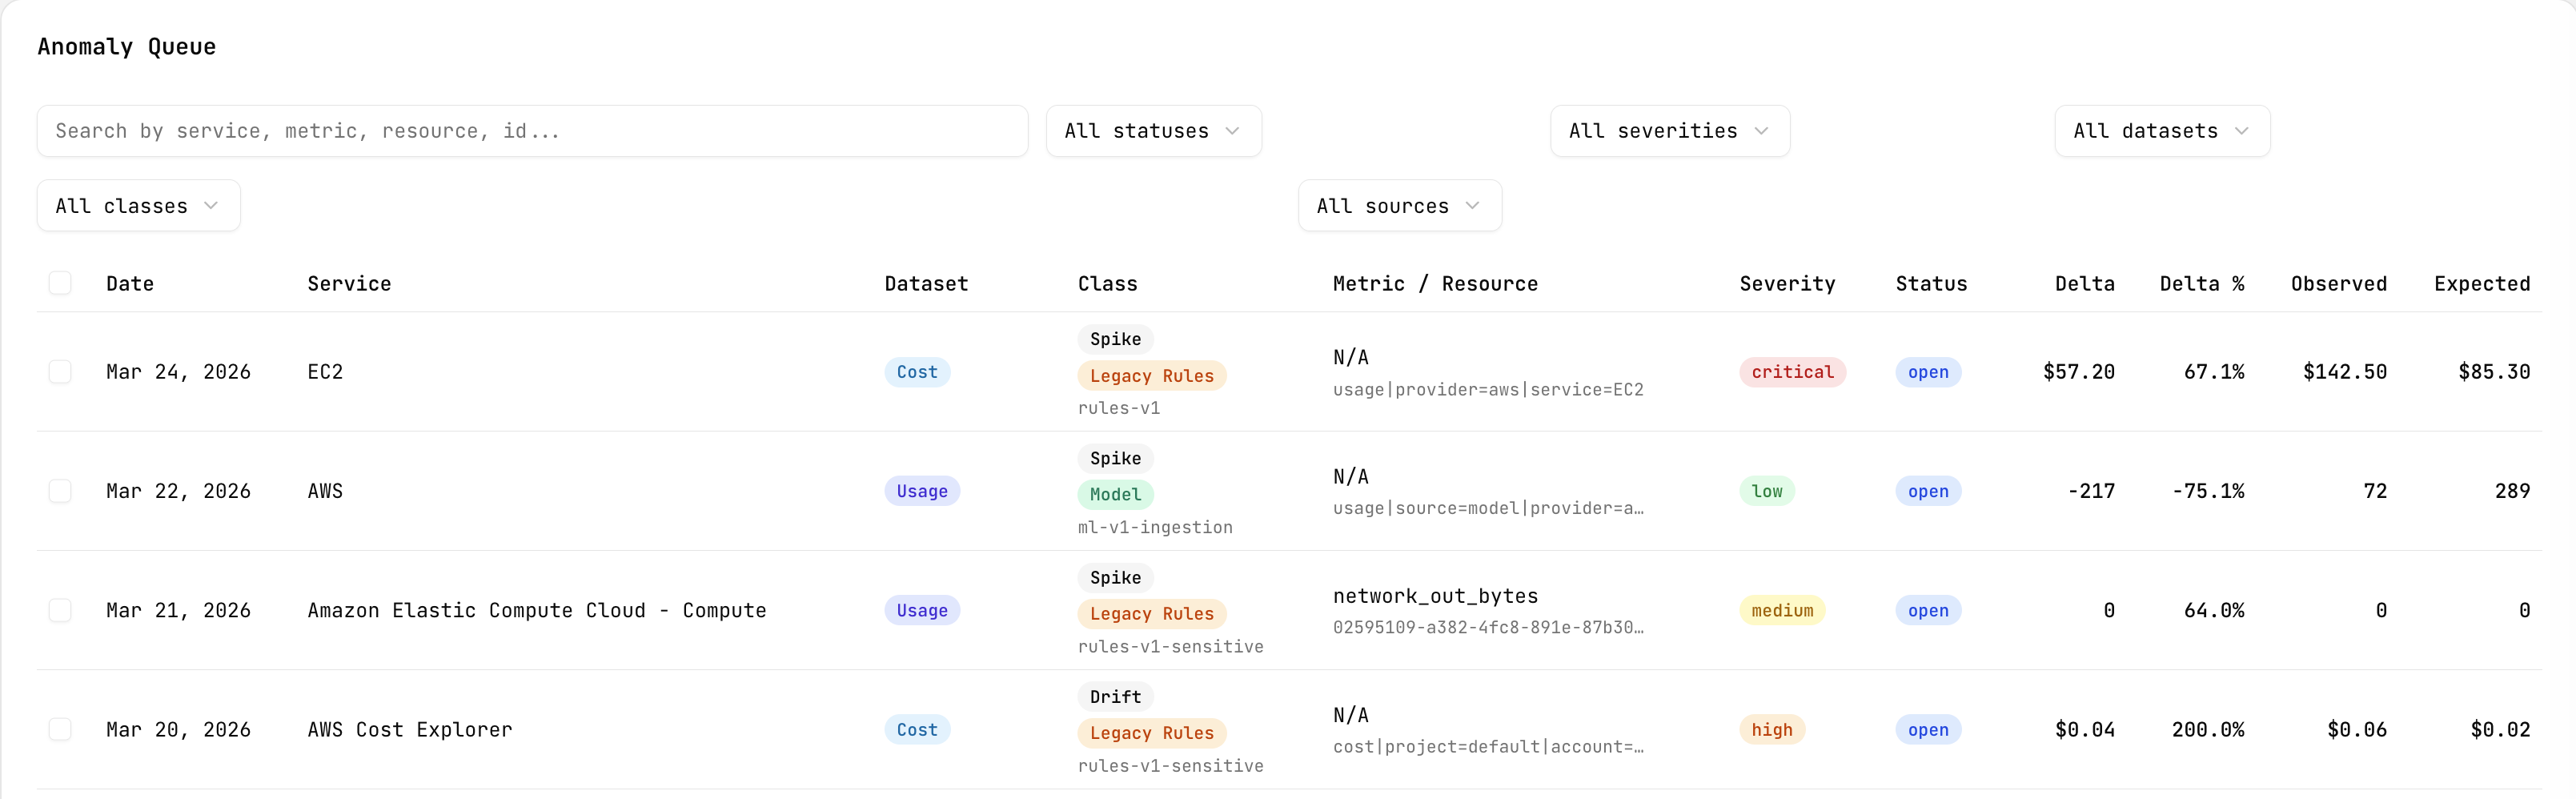The image size is (2576, 799).
Task: Sort by the Severity column header
Action: coord(1787,284)
